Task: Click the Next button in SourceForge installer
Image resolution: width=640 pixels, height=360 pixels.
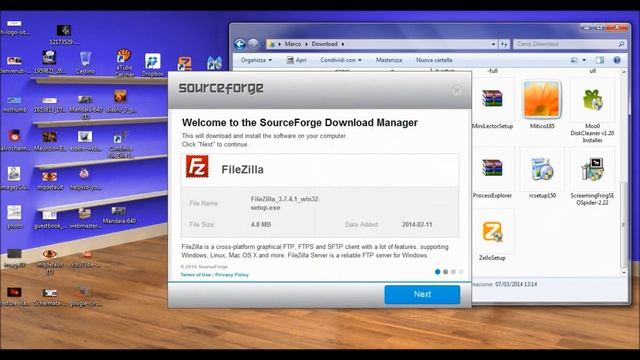Action: point(422,294)
